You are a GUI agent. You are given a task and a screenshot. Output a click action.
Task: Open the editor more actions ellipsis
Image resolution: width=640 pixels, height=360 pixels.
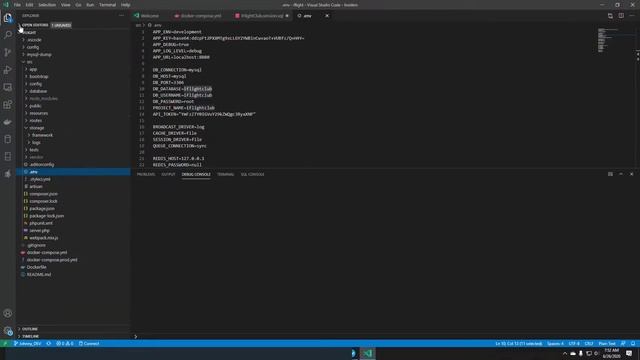632,16
